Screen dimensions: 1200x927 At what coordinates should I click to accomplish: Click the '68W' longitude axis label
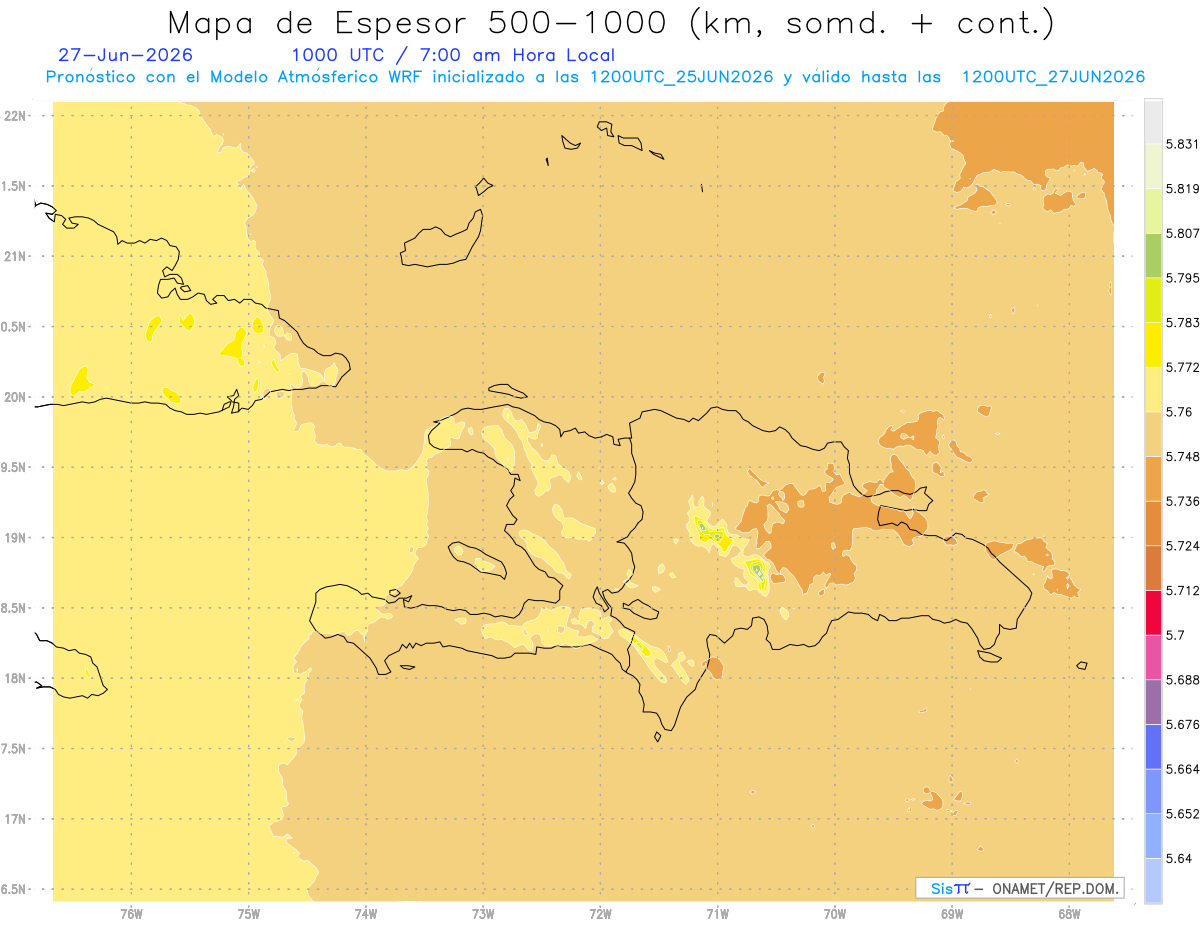[x=1069, y=913]
